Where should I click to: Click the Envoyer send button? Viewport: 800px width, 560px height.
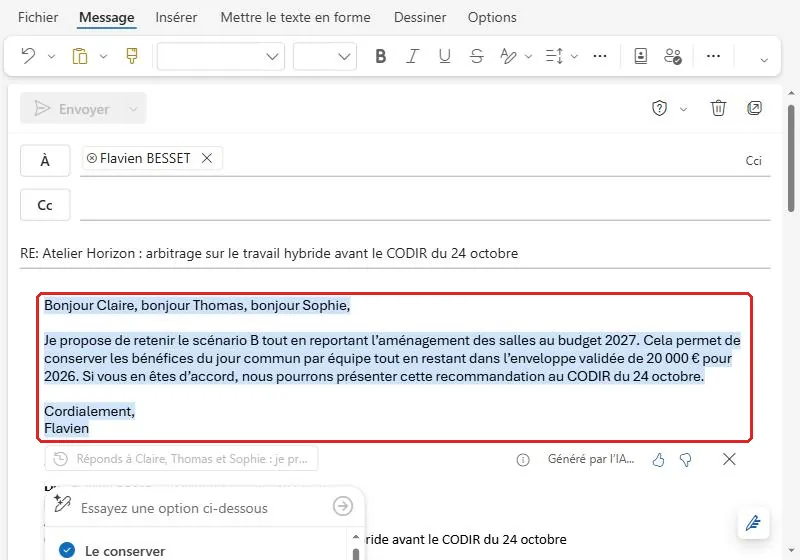[72, 109]
